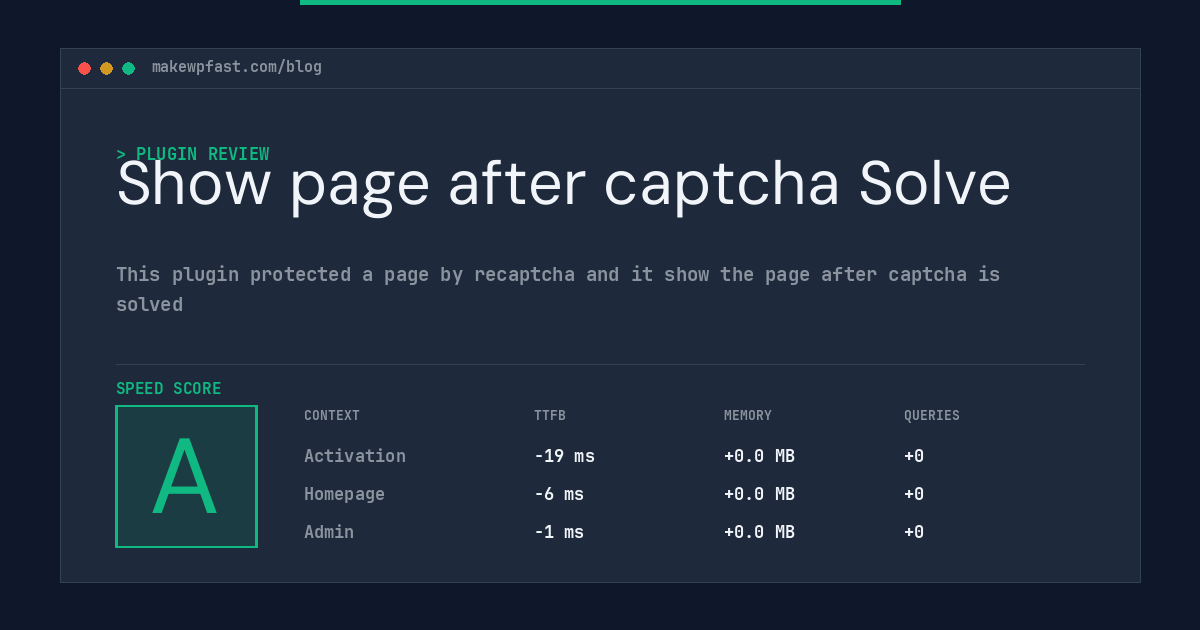Click the Admin row queries value
The height and width of the screenshot is (630, 1200).
tap(914, 532)
